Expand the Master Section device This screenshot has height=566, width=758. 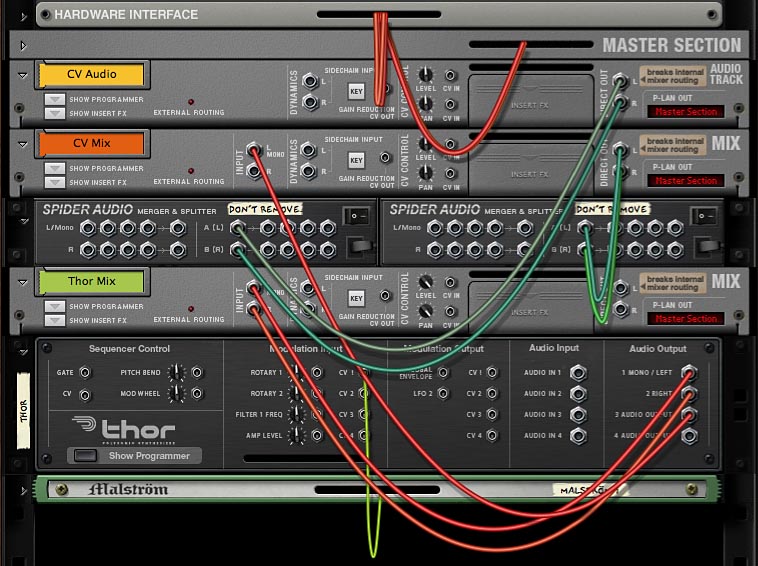tap(23, 46)
